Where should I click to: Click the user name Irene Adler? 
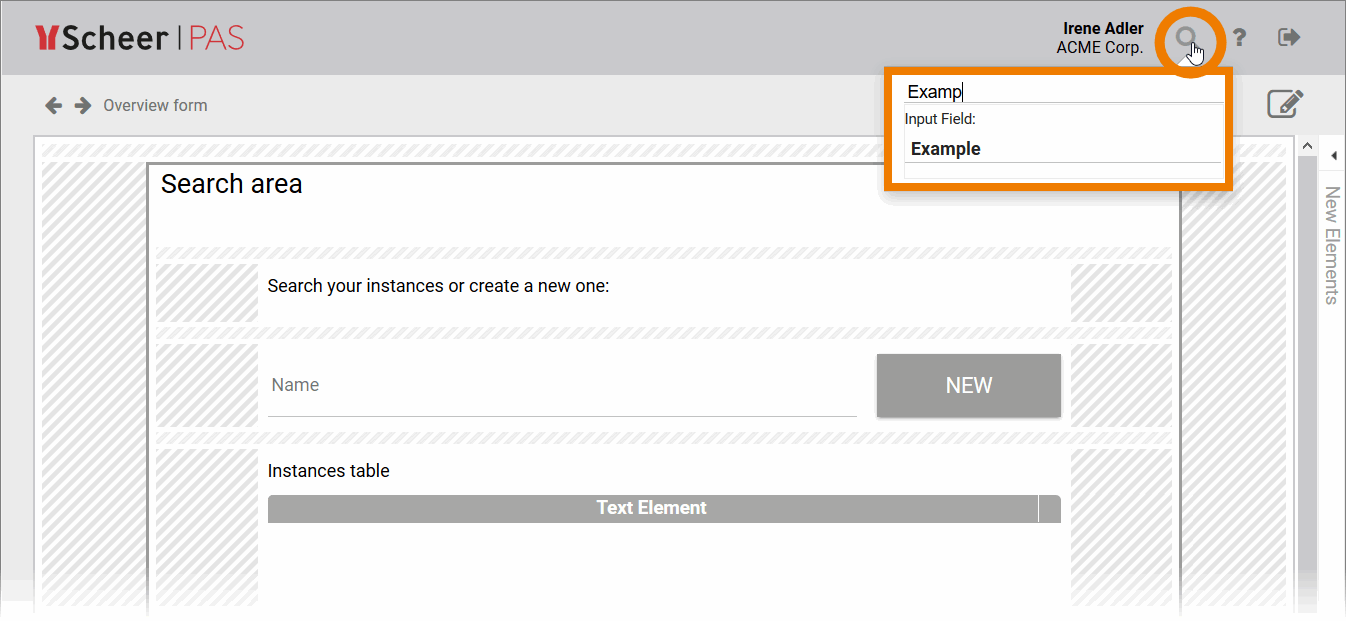[x=1103, y=29]
